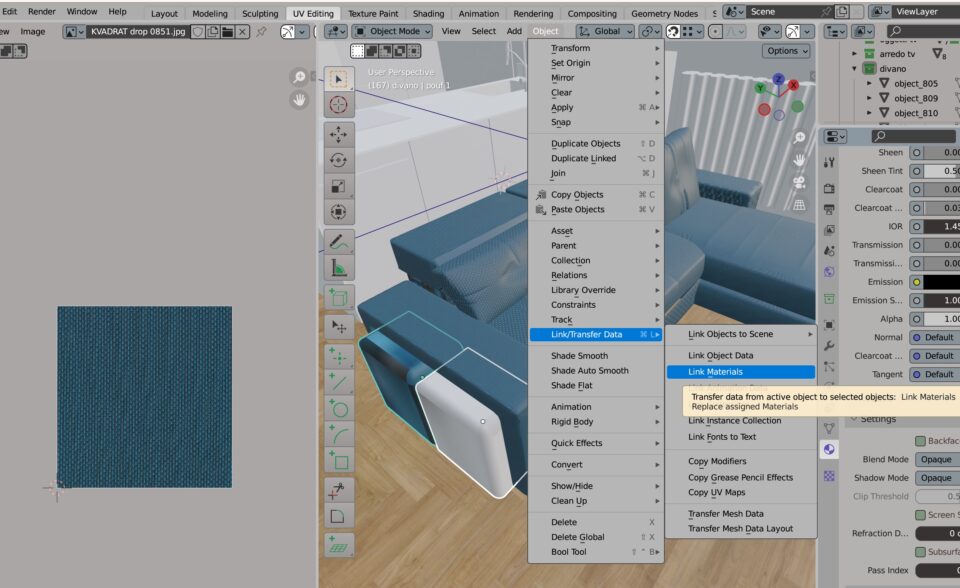Activate the Move tool
The image size is (960, 588).
point(339,134)
